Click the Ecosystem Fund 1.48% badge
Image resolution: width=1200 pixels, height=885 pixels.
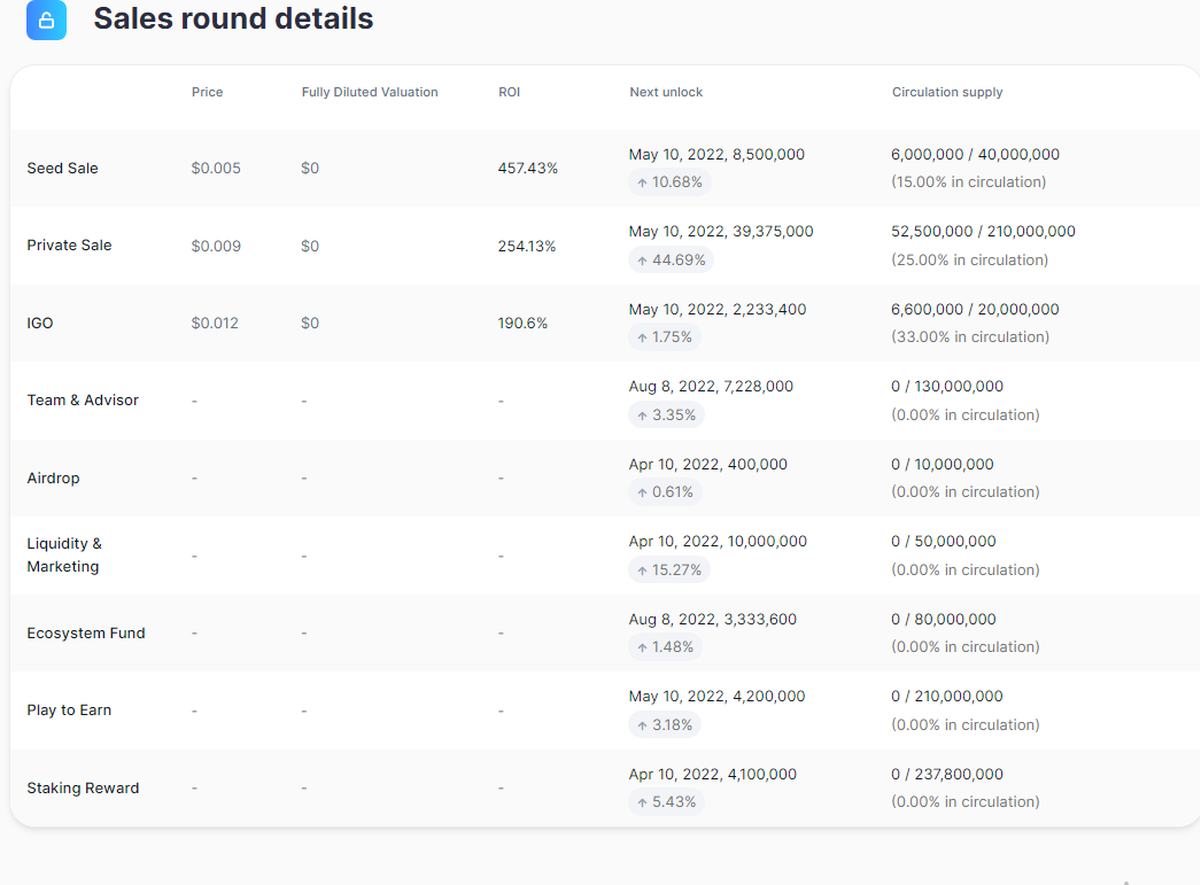(x=665, y=647)
